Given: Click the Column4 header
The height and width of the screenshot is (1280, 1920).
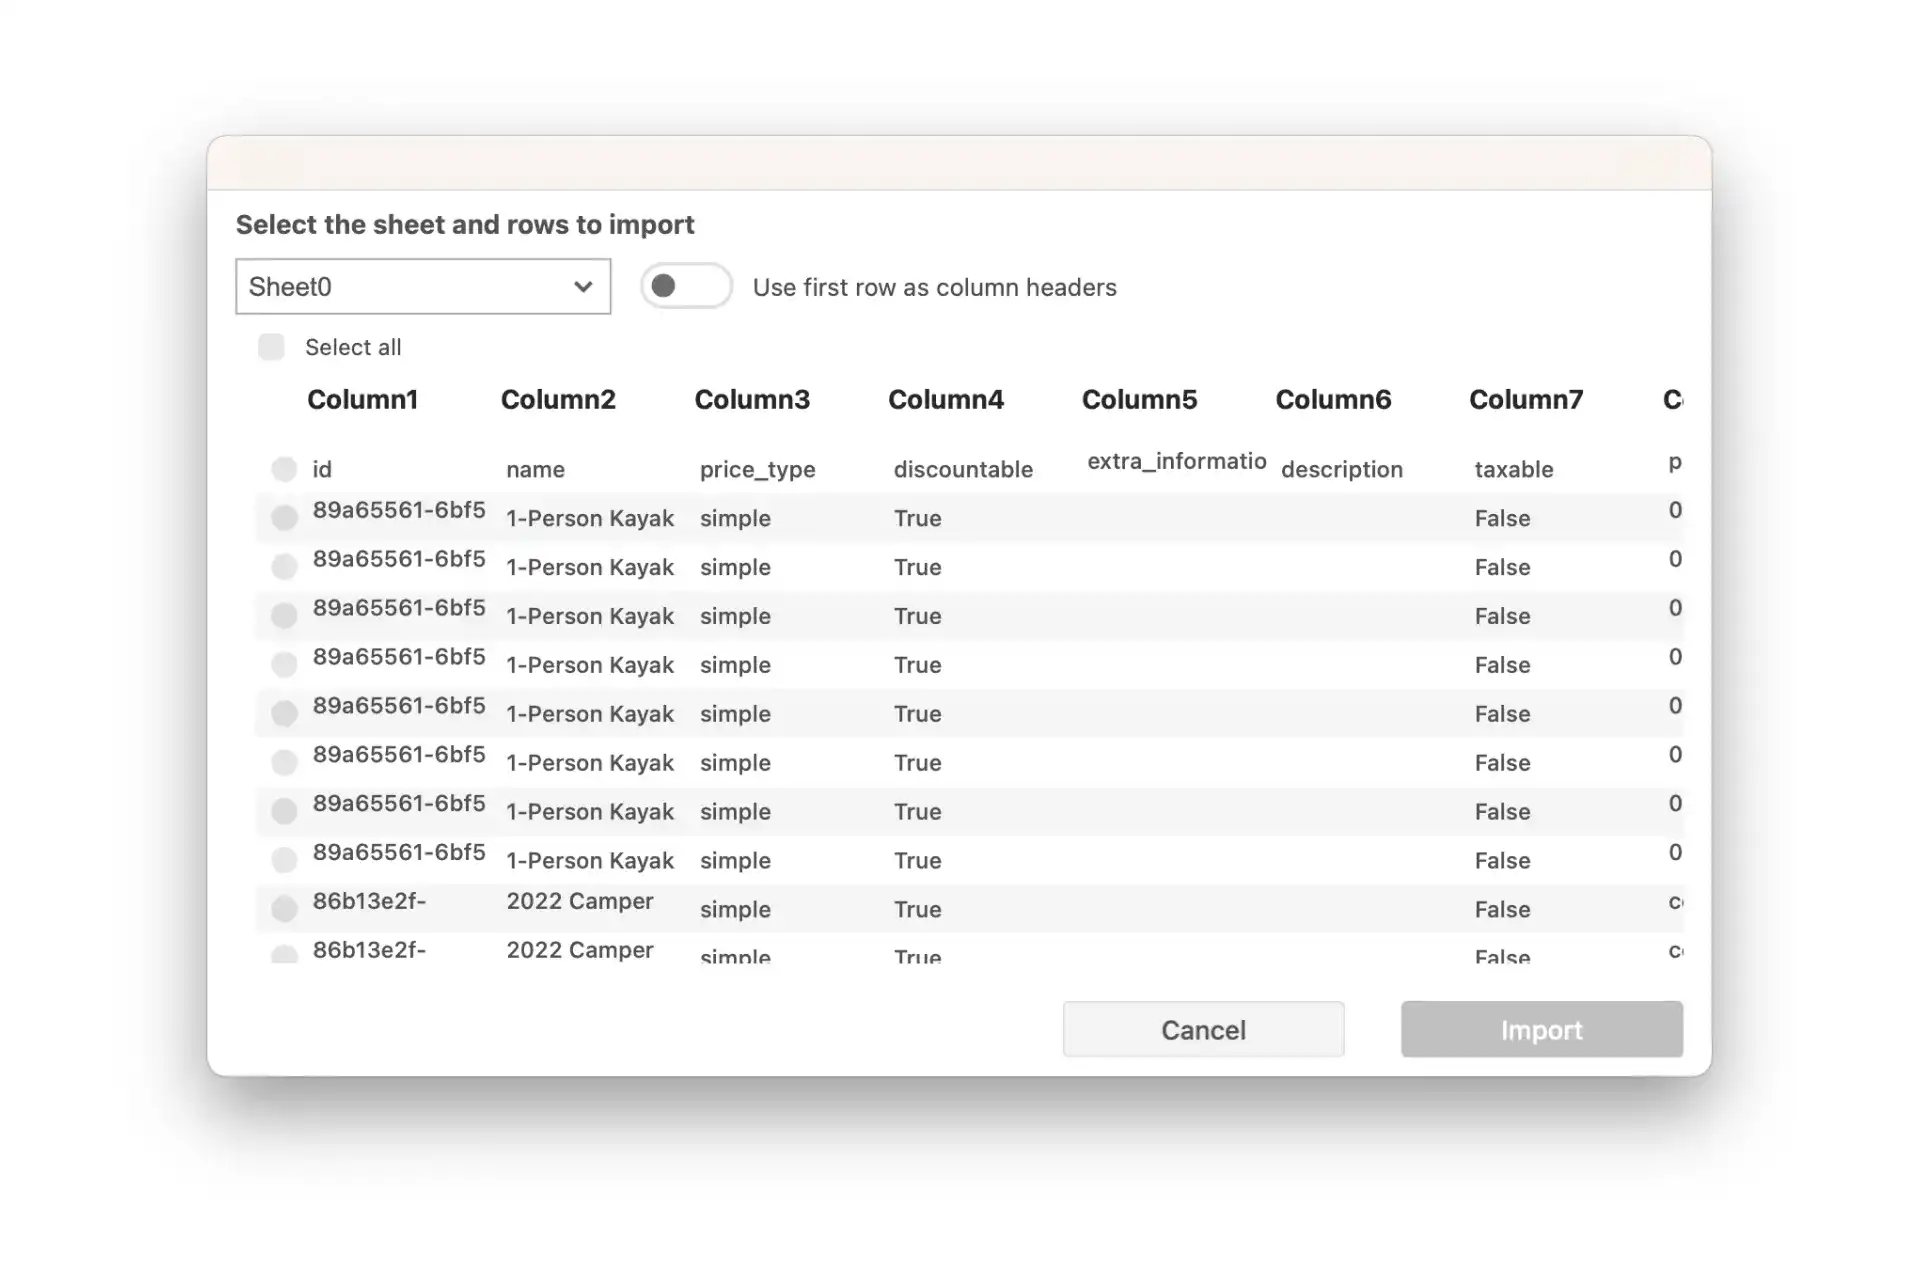Looking at the screenshot, I should [945, 400].
